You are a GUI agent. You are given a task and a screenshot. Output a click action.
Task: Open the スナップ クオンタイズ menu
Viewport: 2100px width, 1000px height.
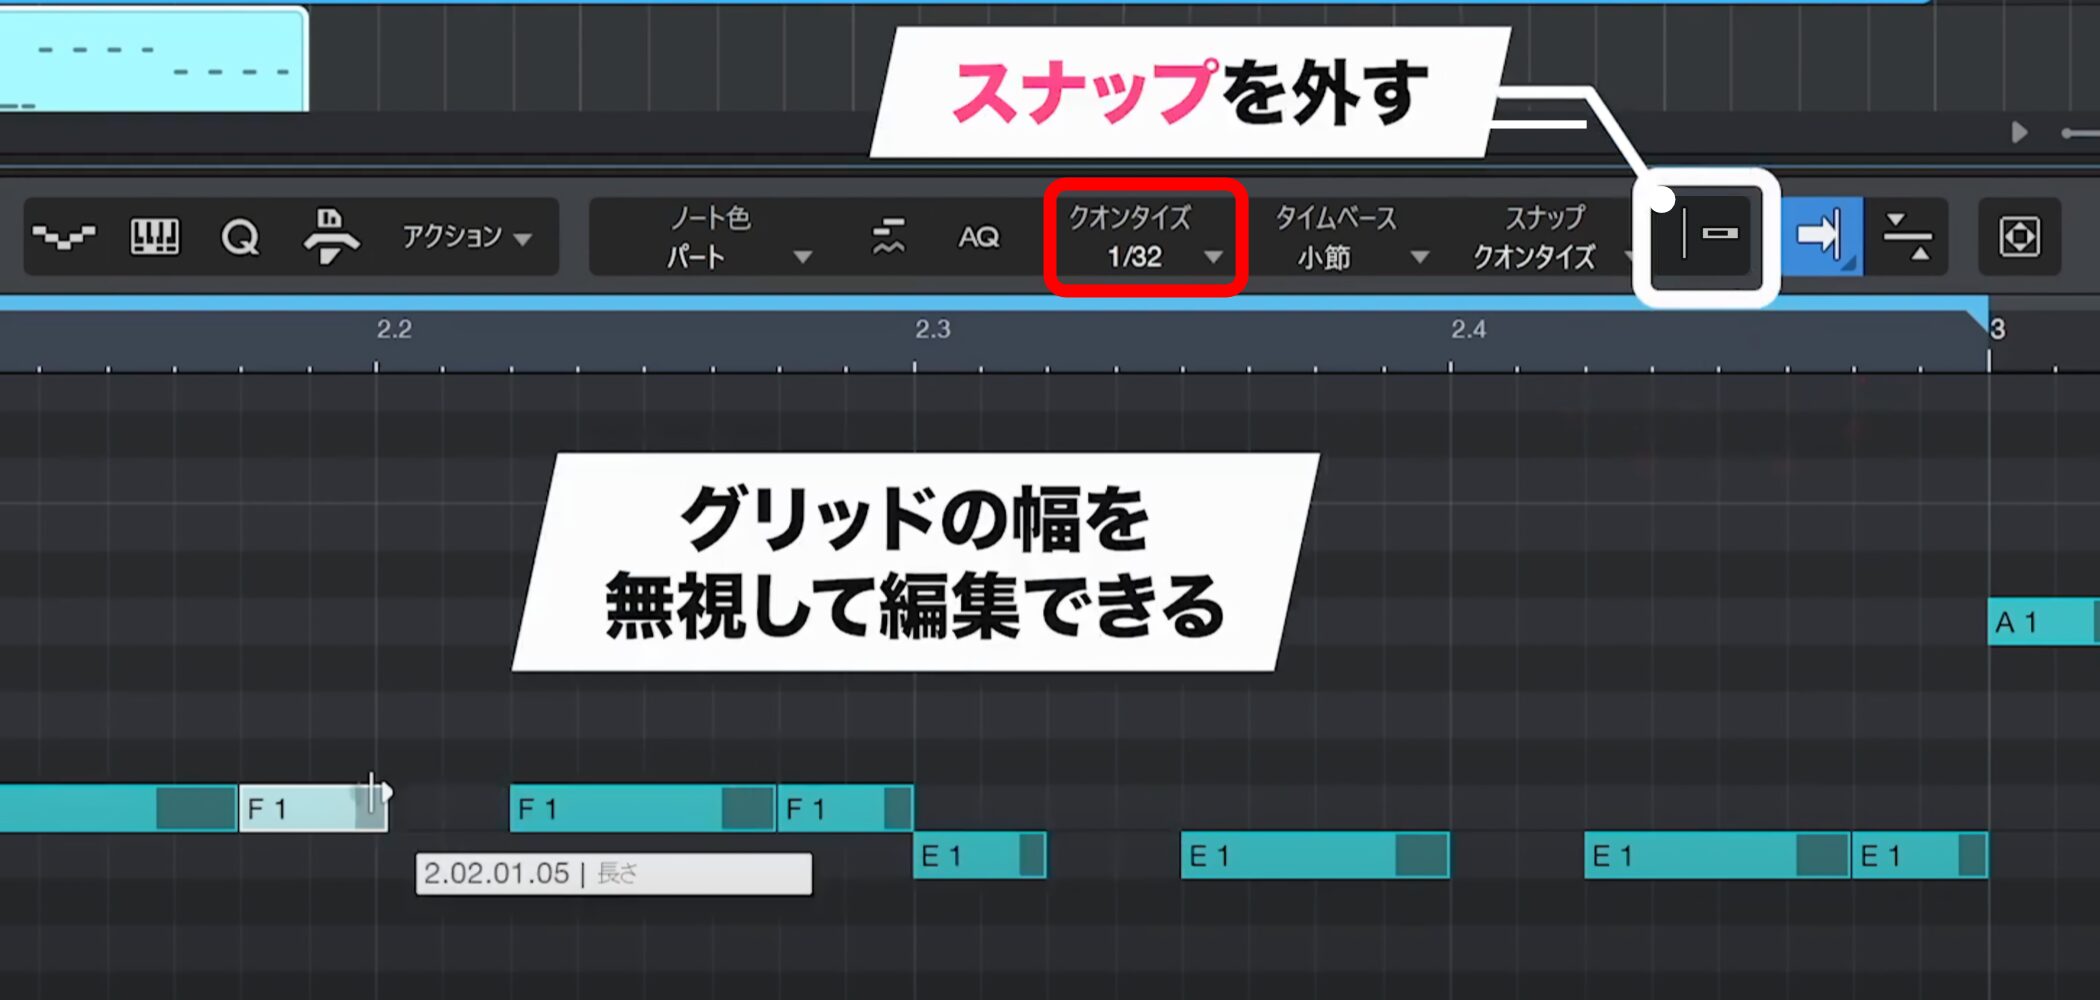[1545, 238]
